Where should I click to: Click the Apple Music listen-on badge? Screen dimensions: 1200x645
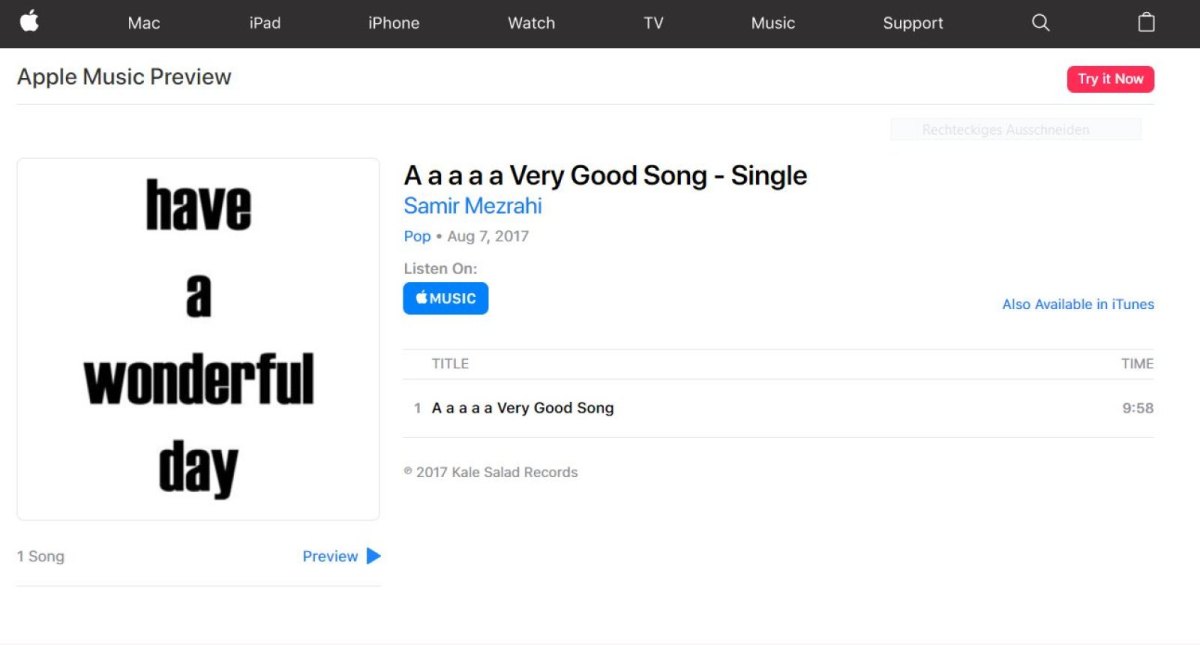[446, 298]
